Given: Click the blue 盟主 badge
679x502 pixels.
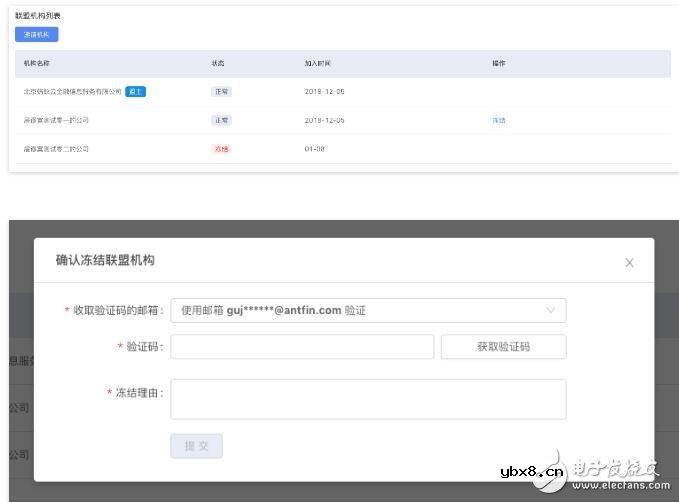Looking at the screenshot, I should coord(136,91).
